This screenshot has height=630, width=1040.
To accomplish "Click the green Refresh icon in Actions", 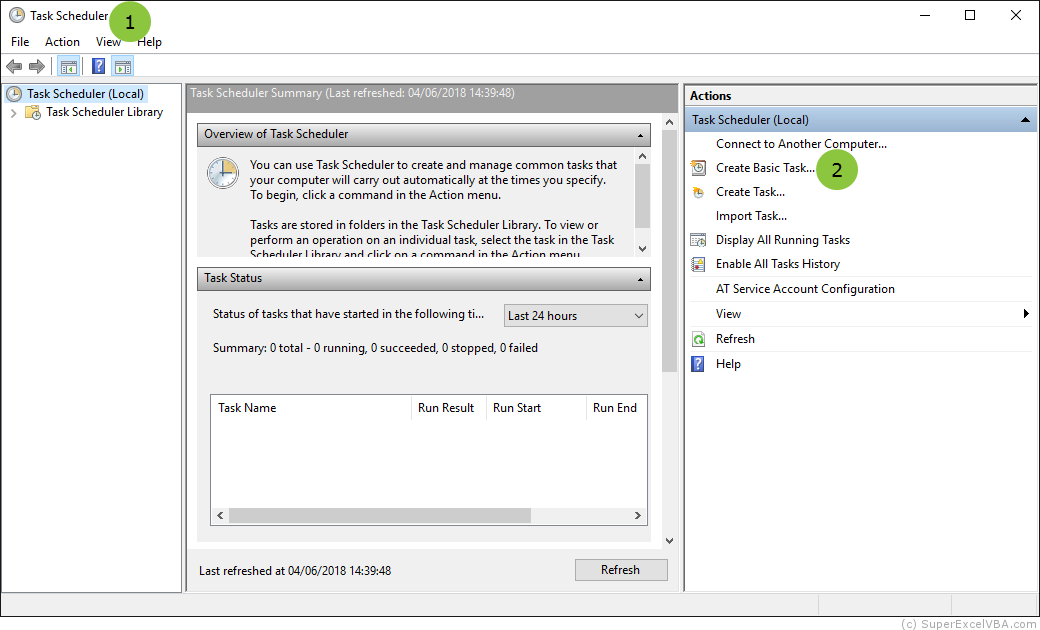I will coord(698,339).
